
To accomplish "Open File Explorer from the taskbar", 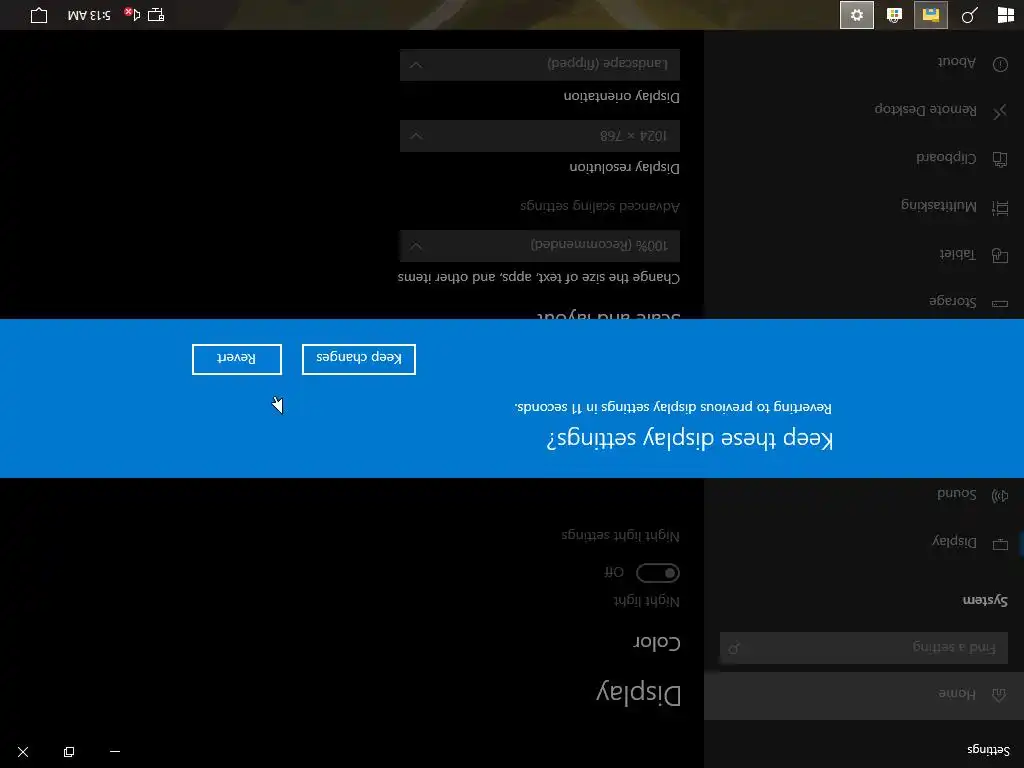I will pos(931,14).
